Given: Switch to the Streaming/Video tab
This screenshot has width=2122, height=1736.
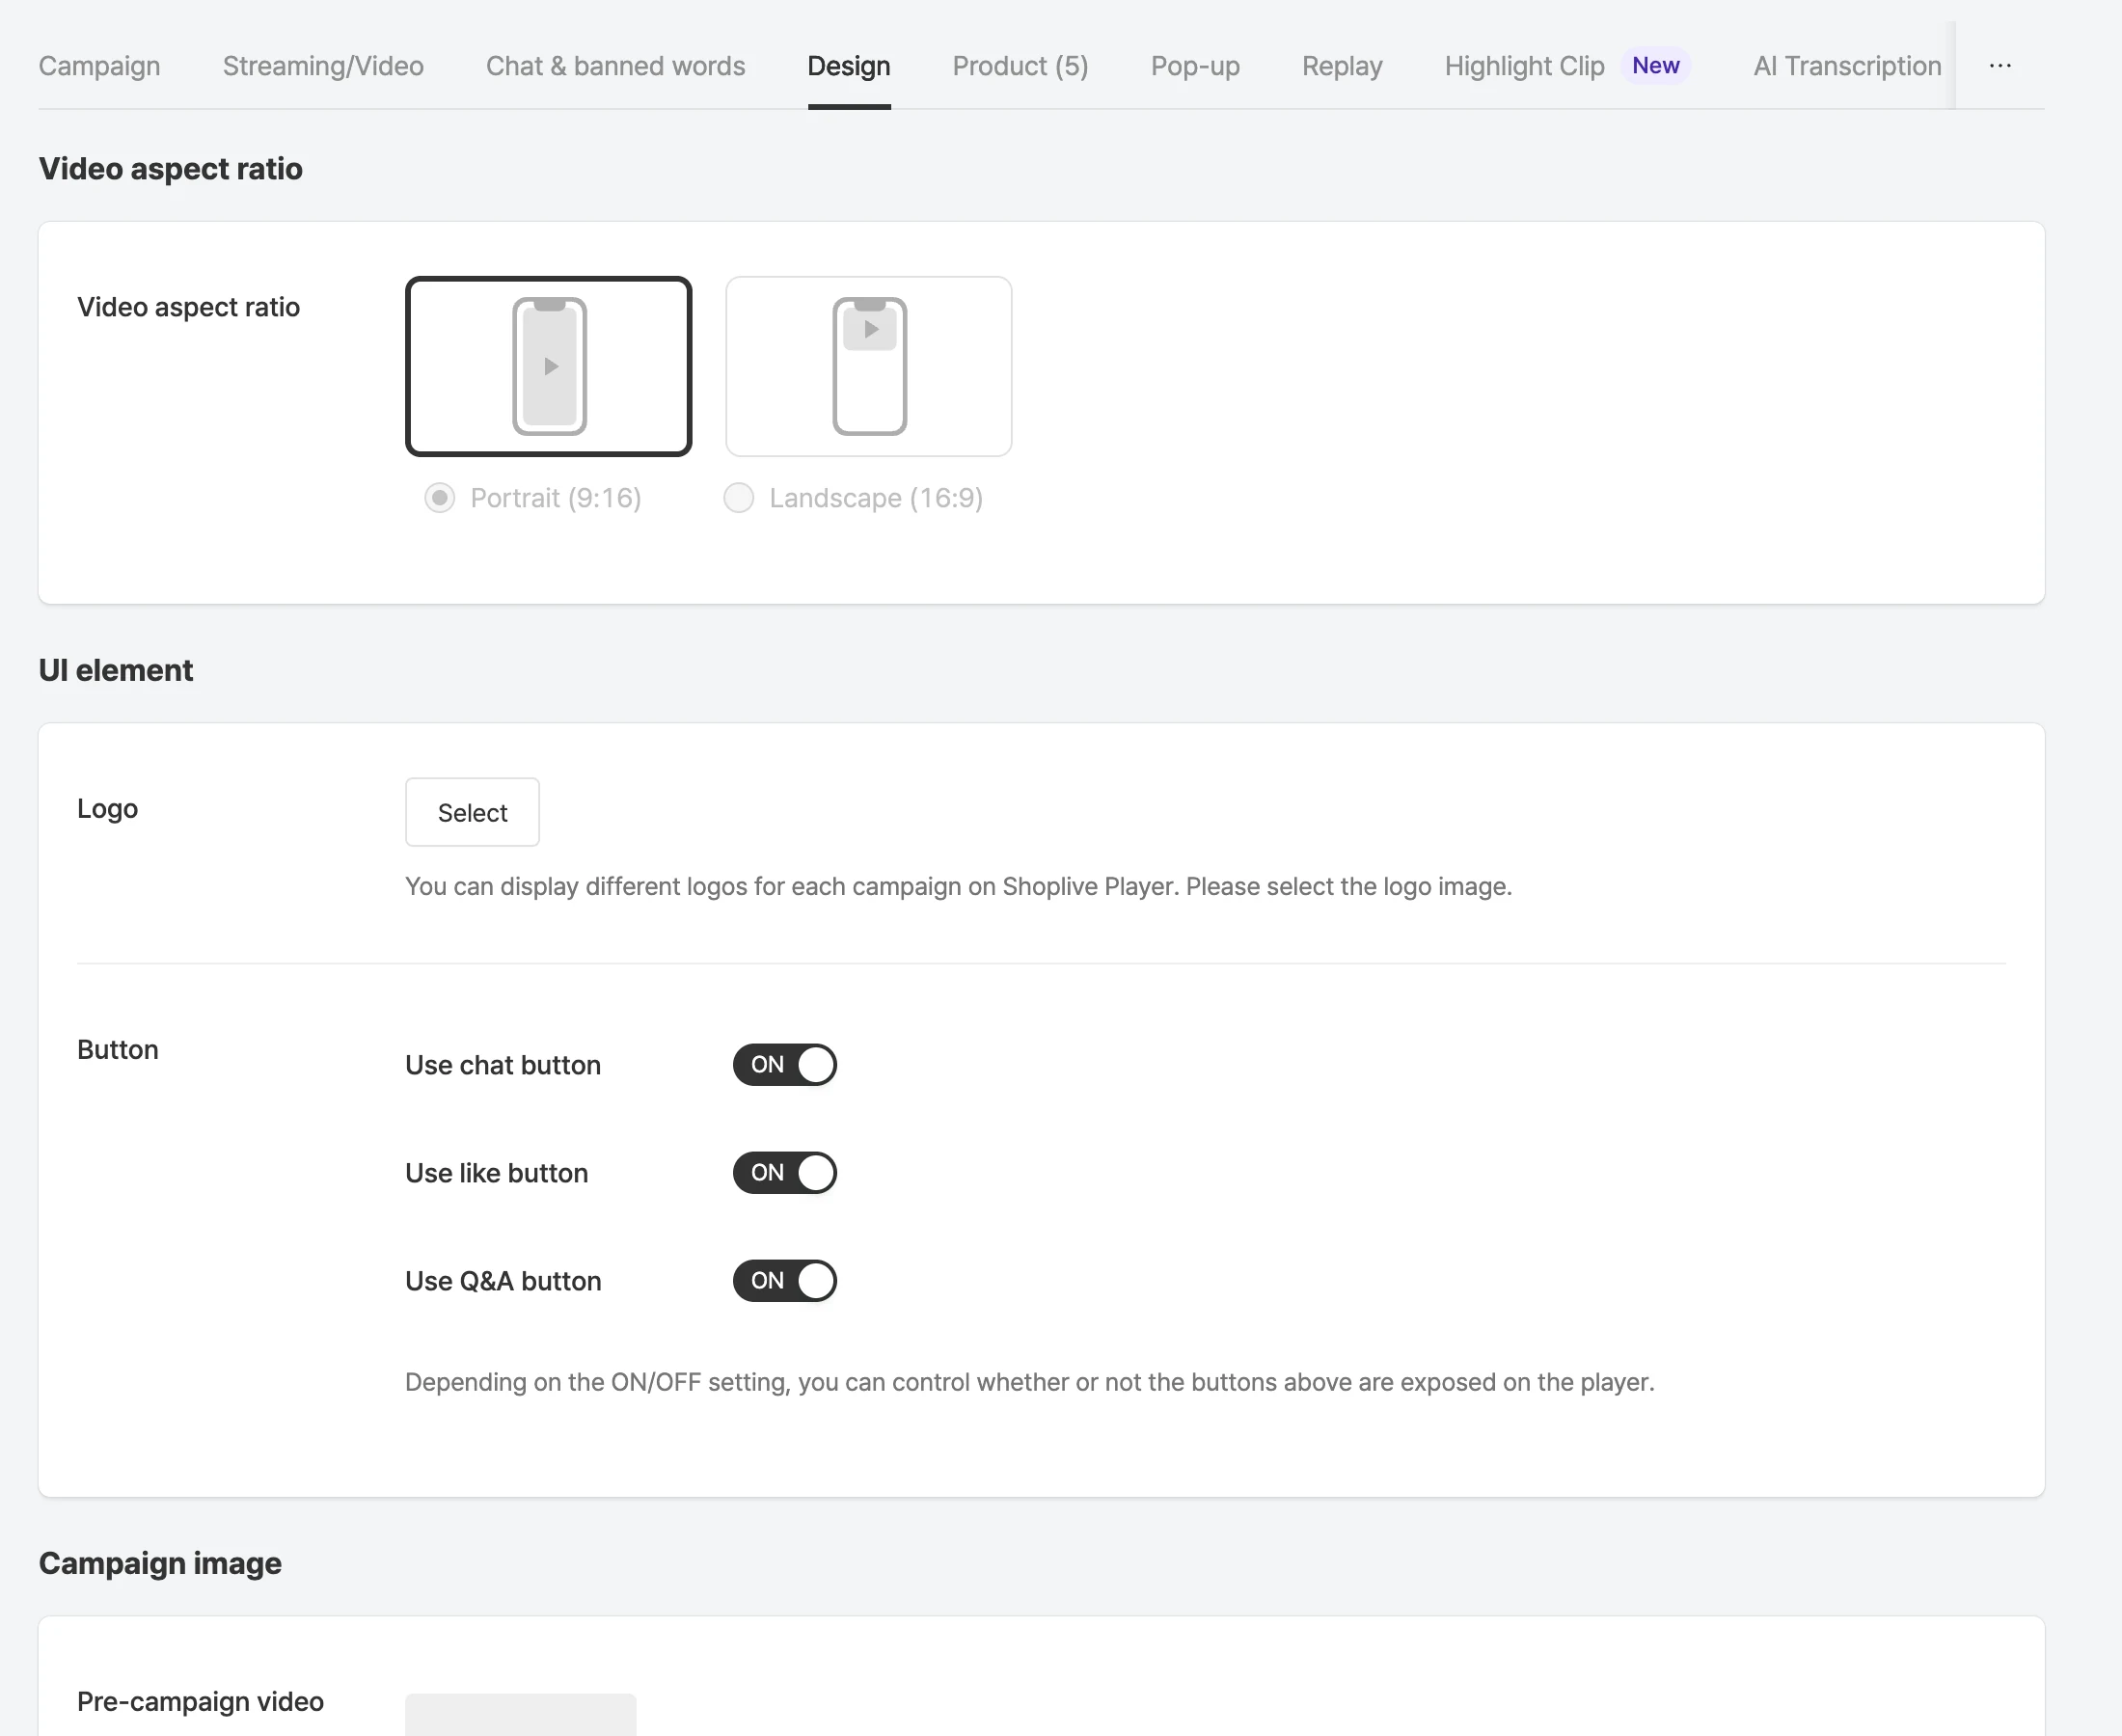Looking at the screenshot, I should pyautogui.click(x=323, y=66).
